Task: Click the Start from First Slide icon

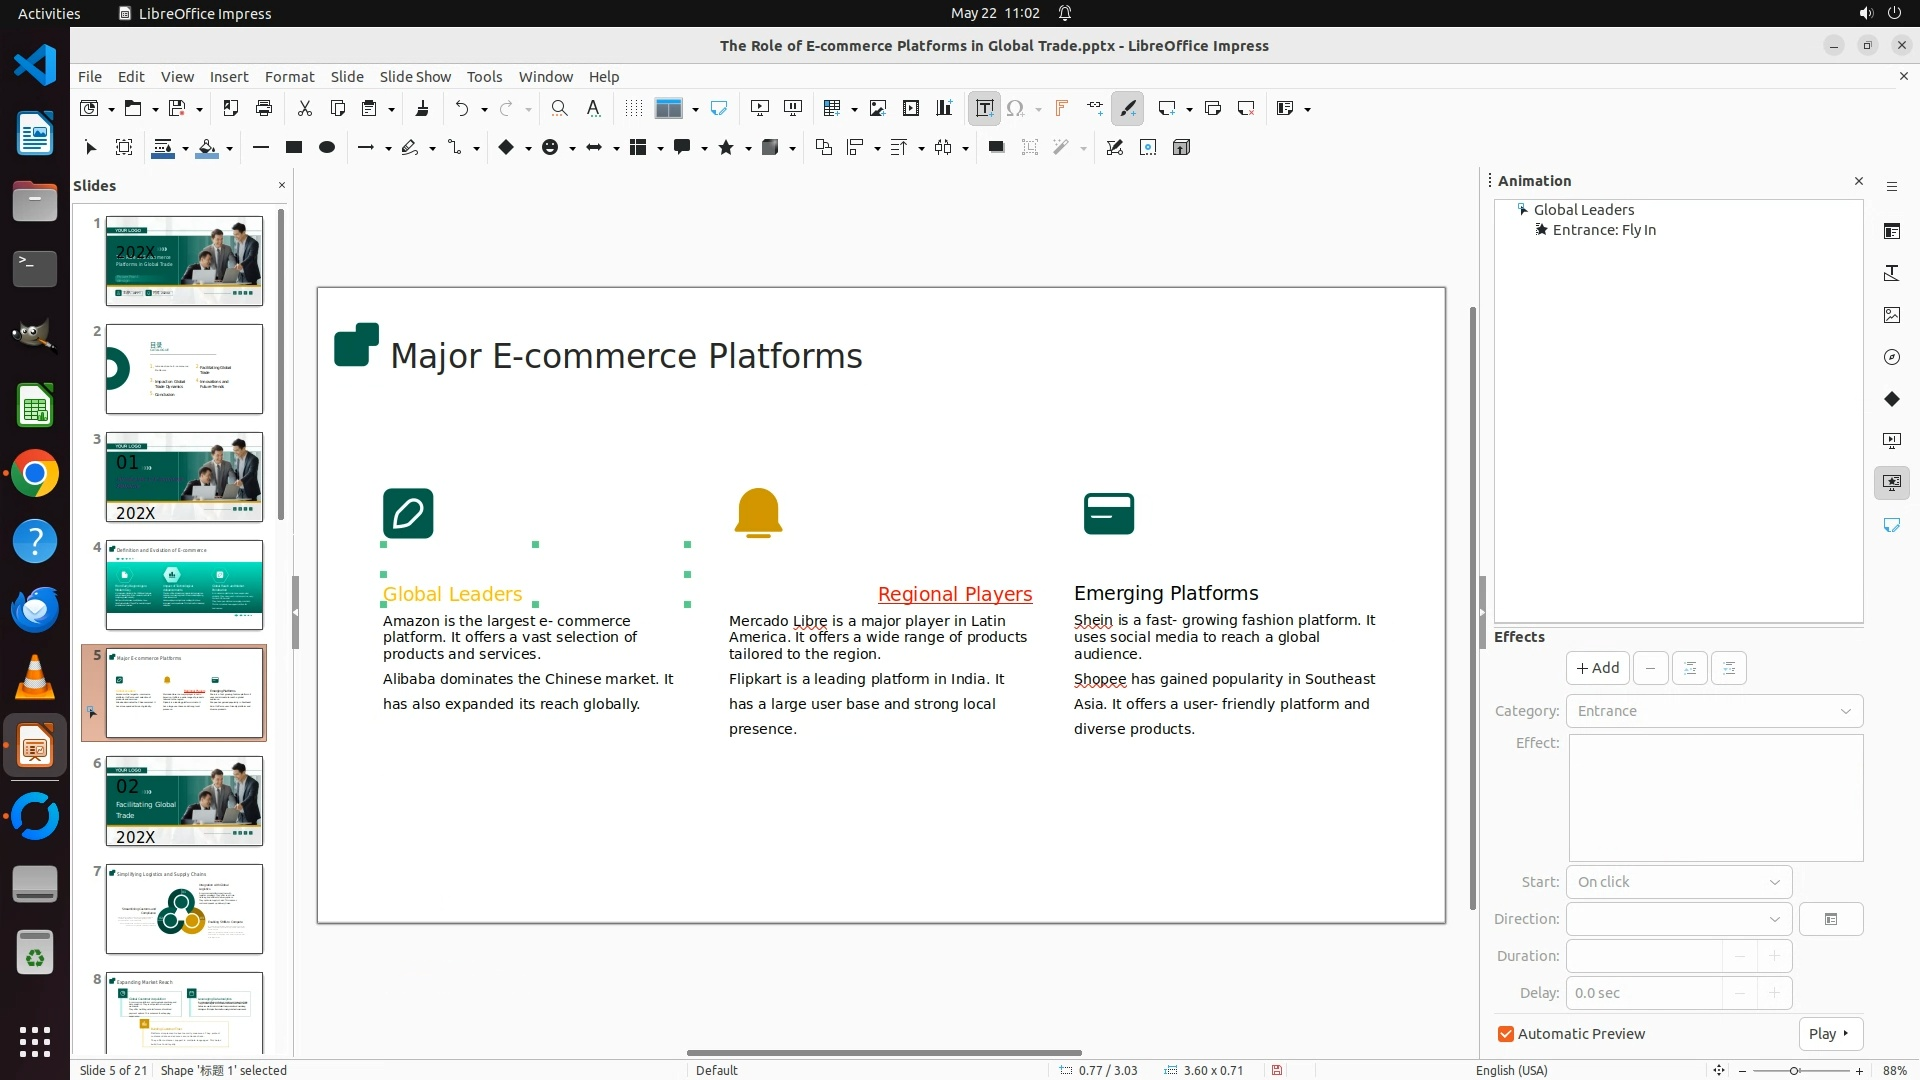Action: point(760,108)
